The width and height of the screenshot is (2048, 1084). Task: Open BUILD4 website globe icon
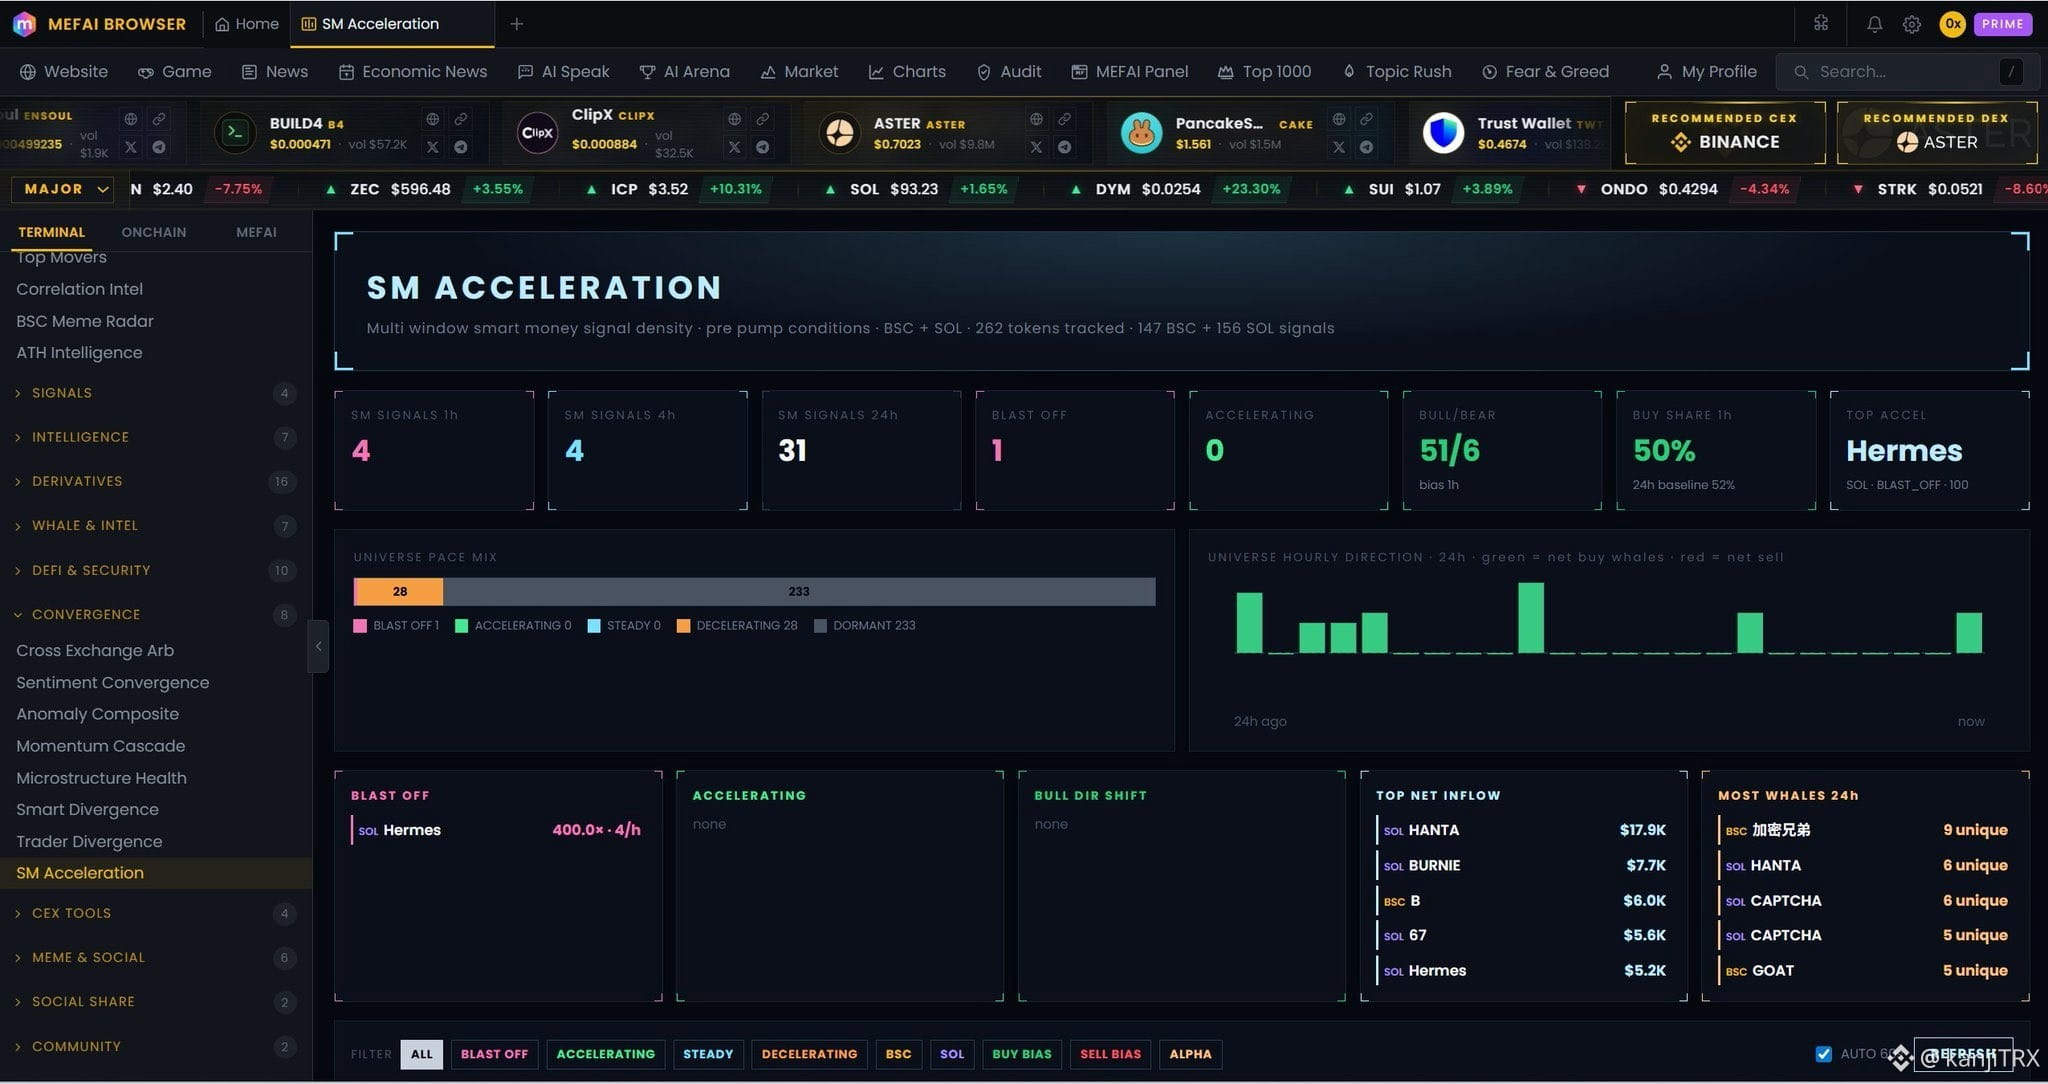tap(432, 119)
